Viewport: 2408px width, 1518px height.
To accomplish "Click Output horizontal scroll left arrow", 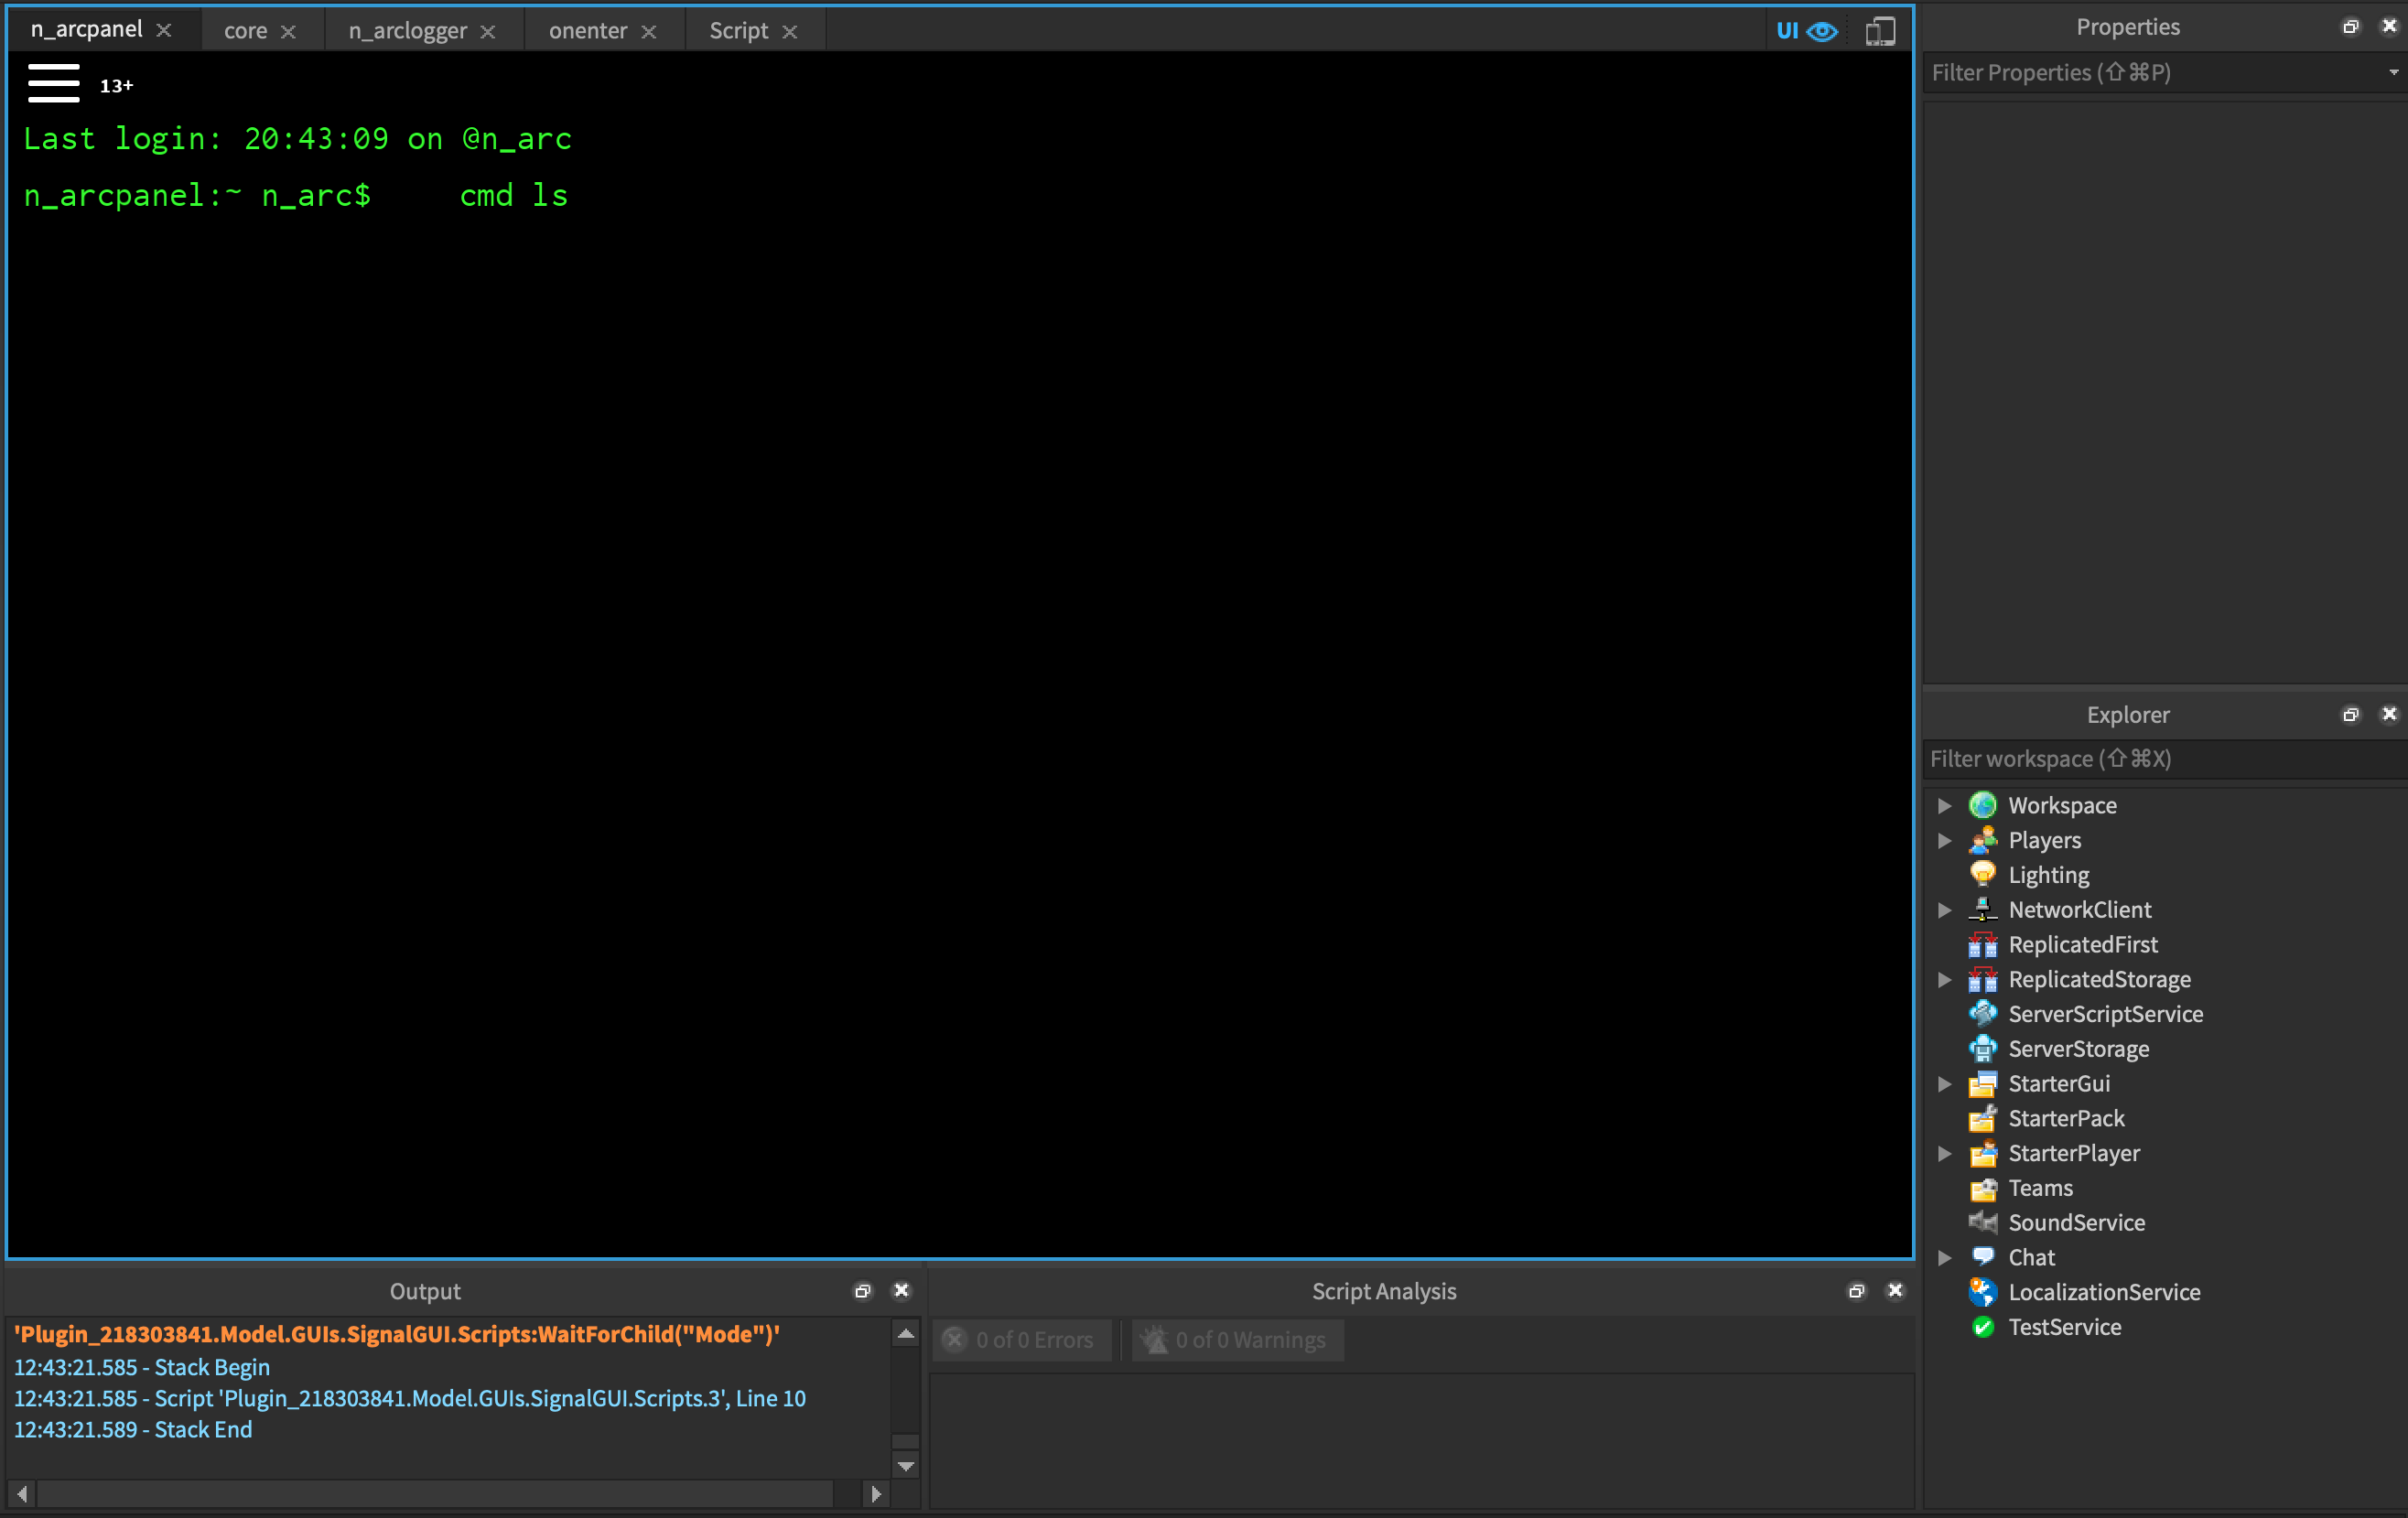I will (x=22, y=1494).
